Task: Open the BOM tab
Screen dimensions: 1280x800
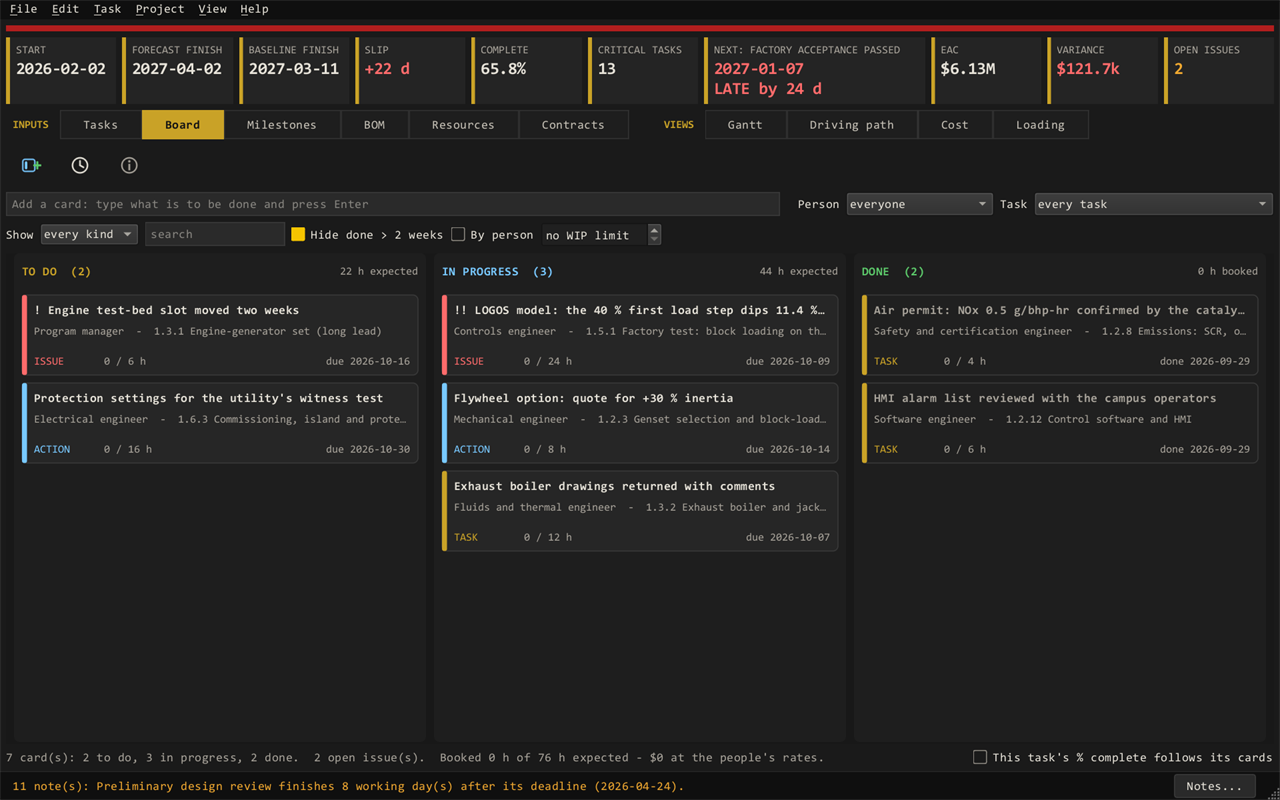Action: [374, 125]
